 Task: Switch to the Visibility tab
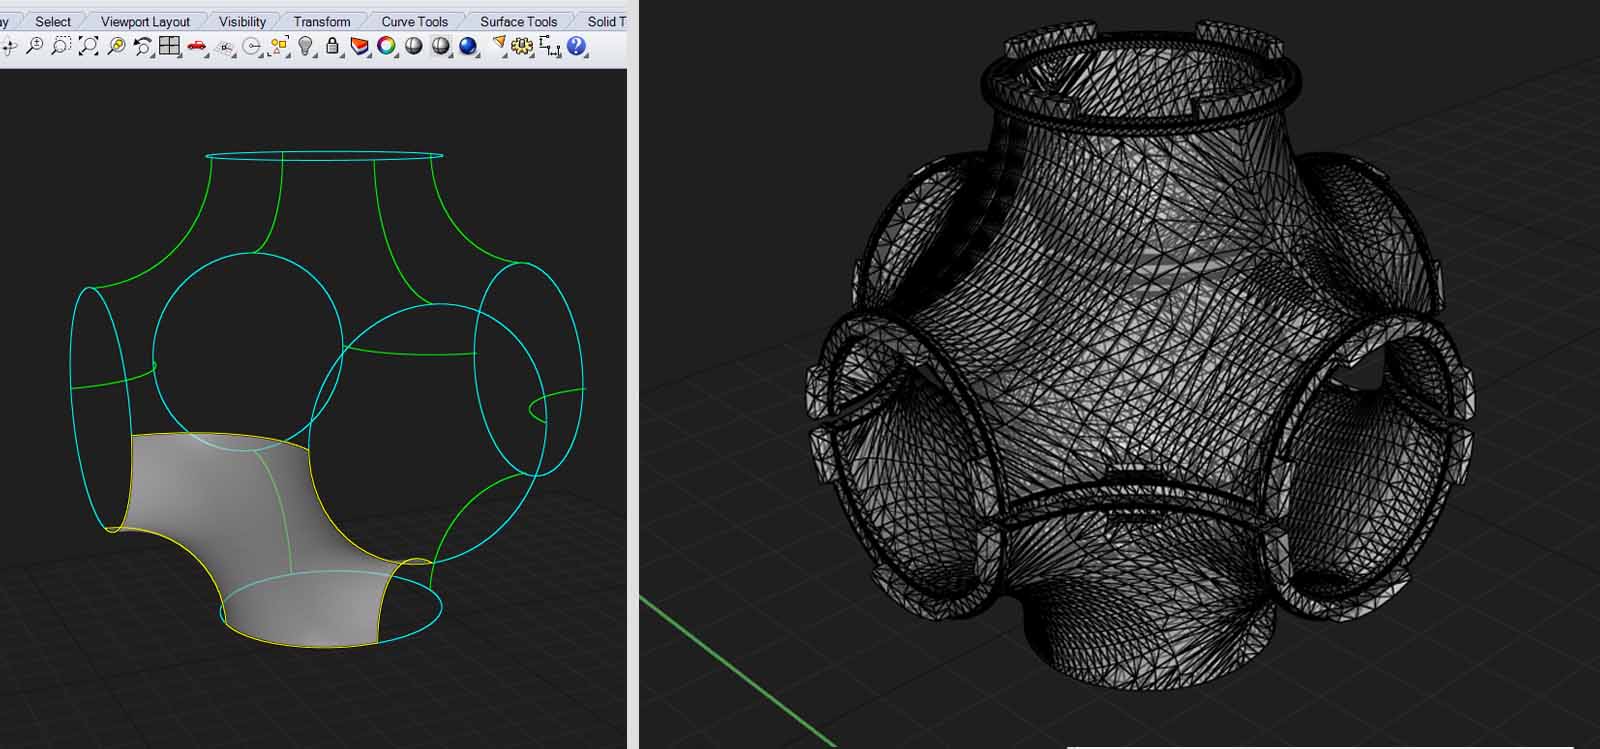[242, 21]
